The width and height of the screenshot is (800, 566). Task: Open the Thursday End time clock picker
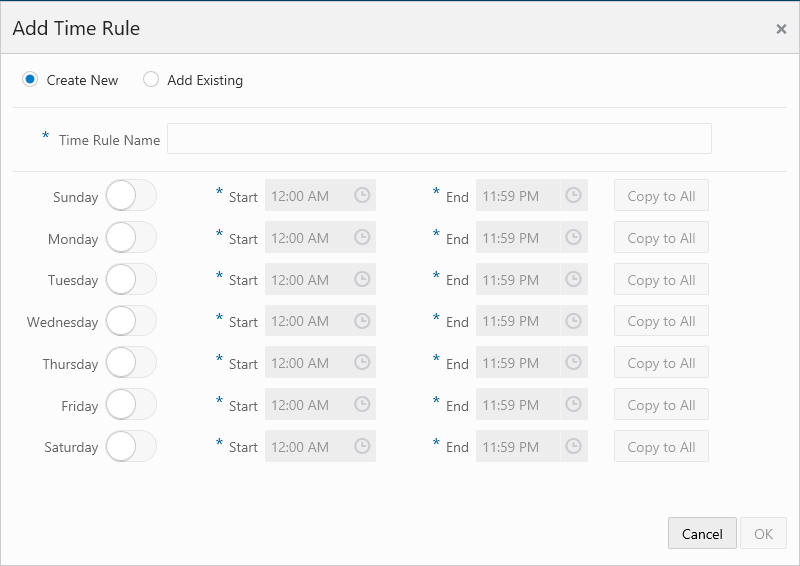click(573, 362)
